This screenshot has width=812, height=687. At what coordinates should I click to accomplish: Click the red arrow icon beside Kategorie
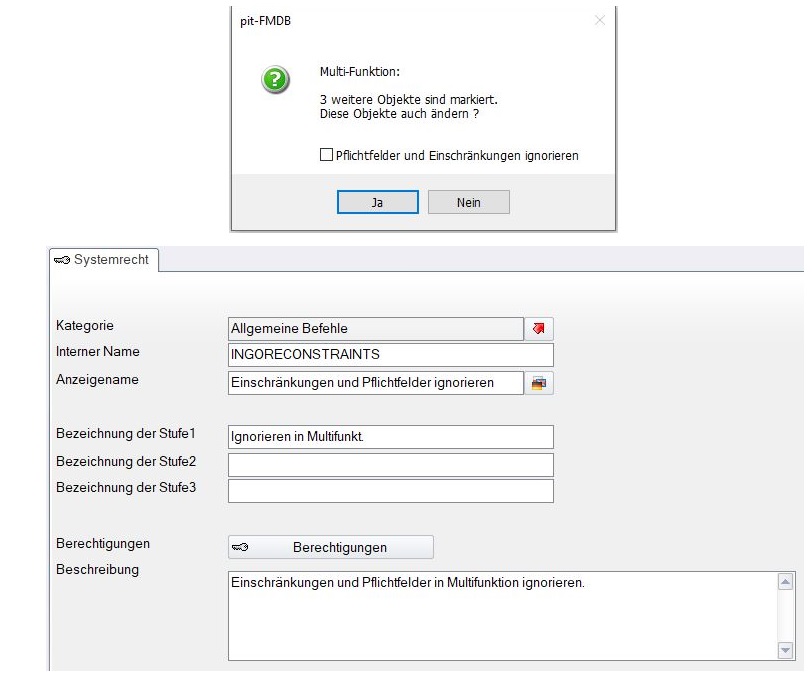(x=539, y=329)
